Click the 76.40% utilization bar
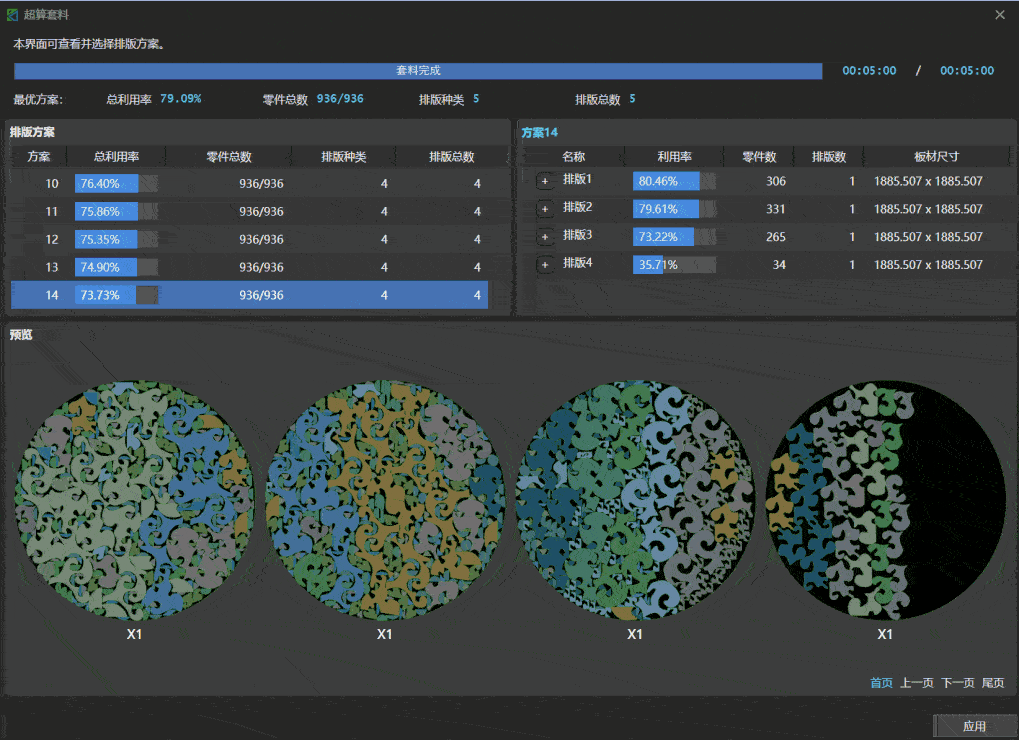Screen dimensions: 1019x740 click(x=116, y=184)
